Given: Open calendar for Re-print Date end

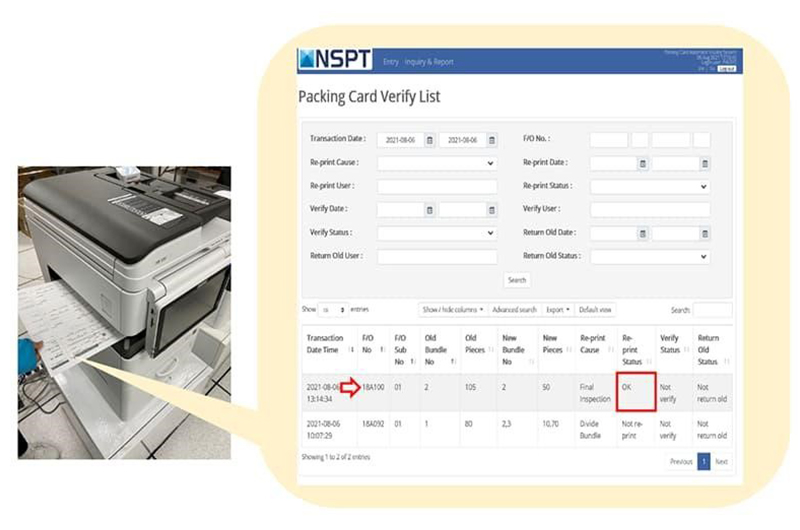Looking at the screenshot, I should tap(704, 163).
